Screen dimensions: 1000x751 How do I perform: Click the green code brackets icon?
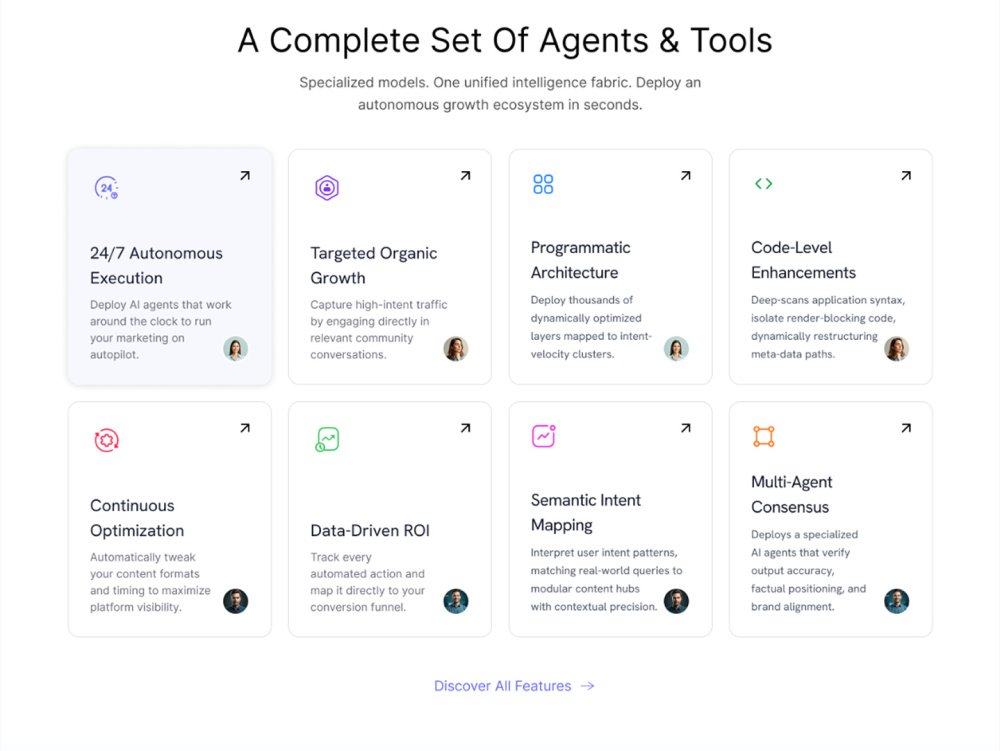(763, 184)
